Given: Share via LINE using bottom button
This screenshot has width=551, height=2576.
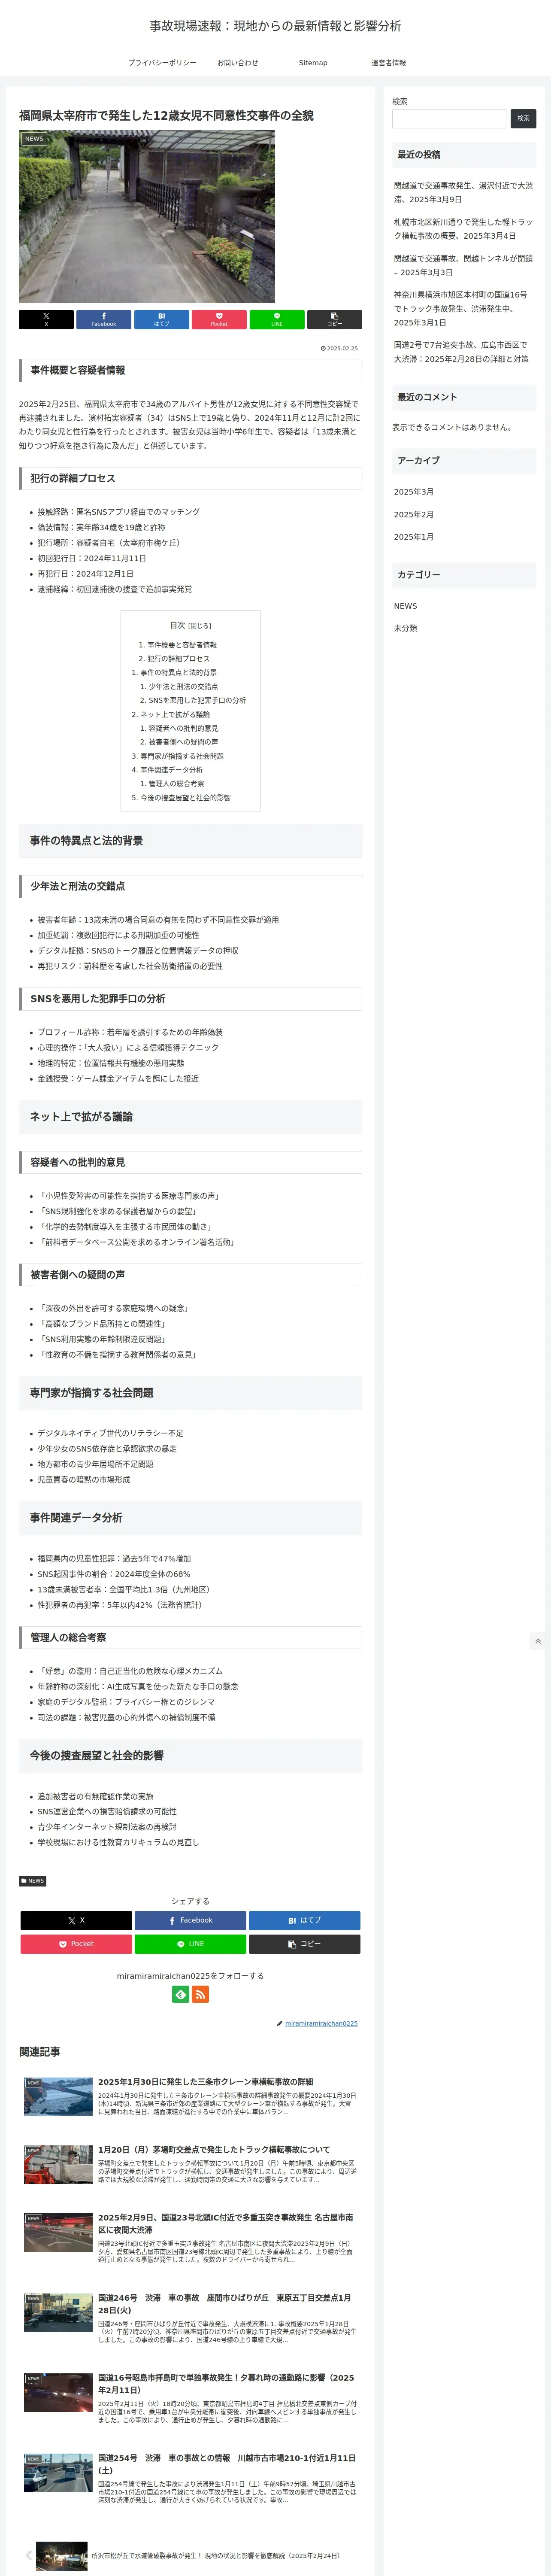Looking at the screenshot, I should (x=190, y=1944).
